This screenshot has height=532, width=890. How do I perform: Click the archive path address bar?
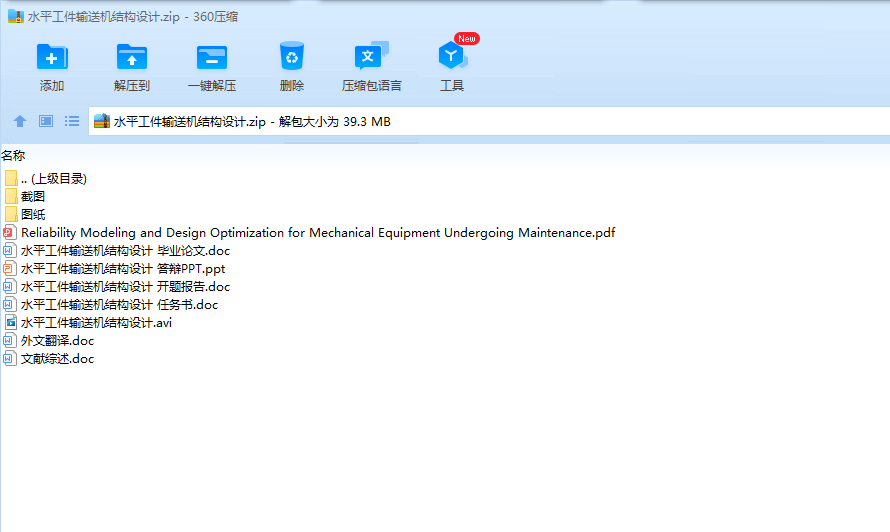(x=489, y=121)
